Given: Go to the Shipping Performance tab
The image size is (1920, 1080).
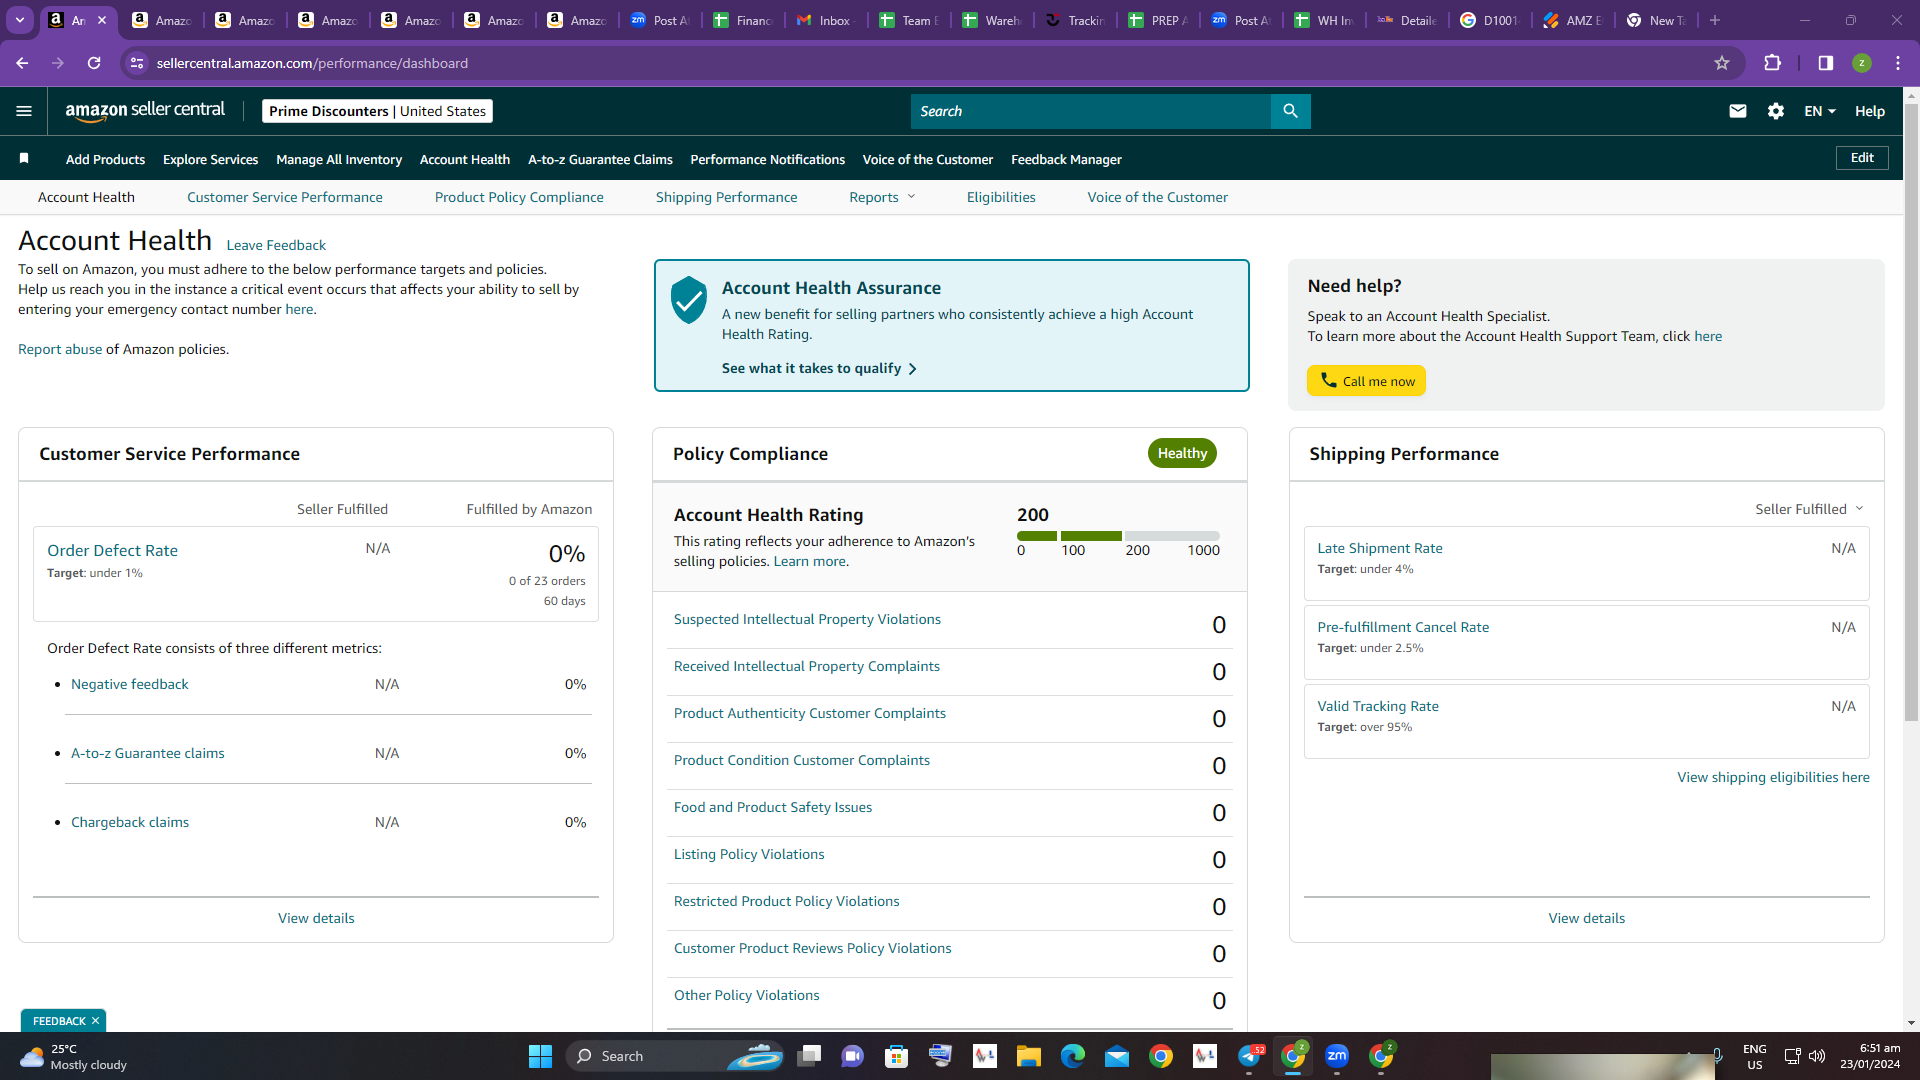Looking at the screenshot, I should tap(727, 197).
